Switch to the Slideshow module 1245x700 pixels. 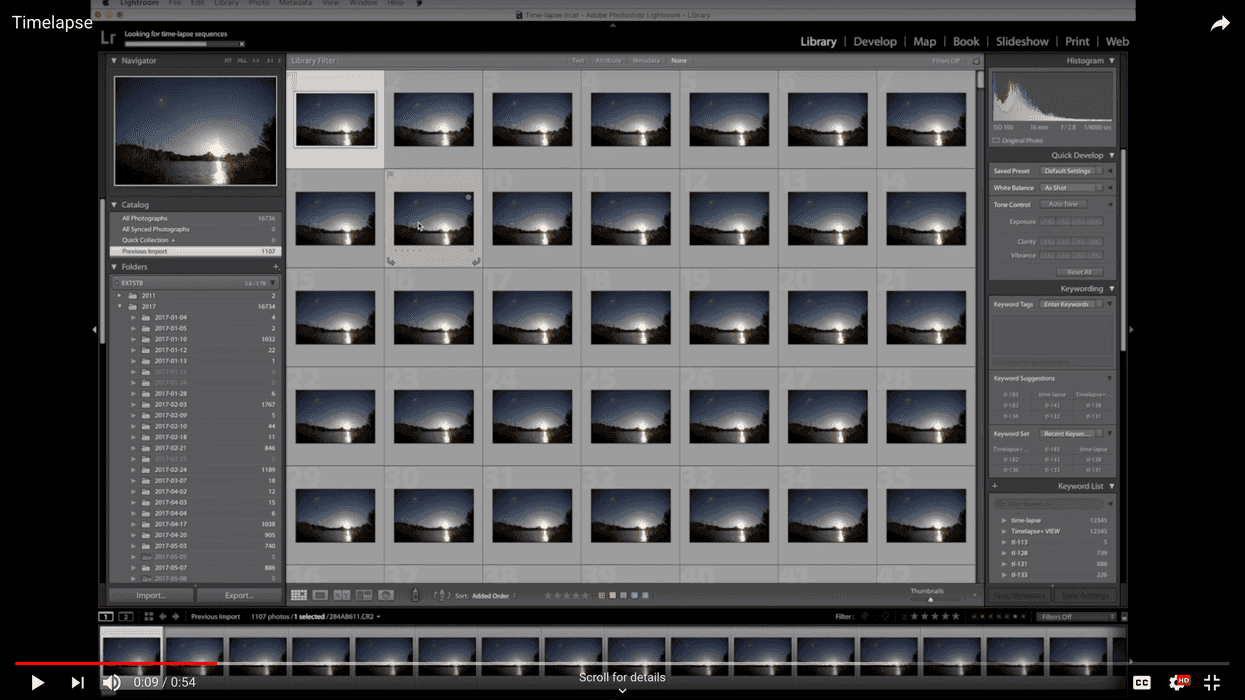click(1022, 42)
